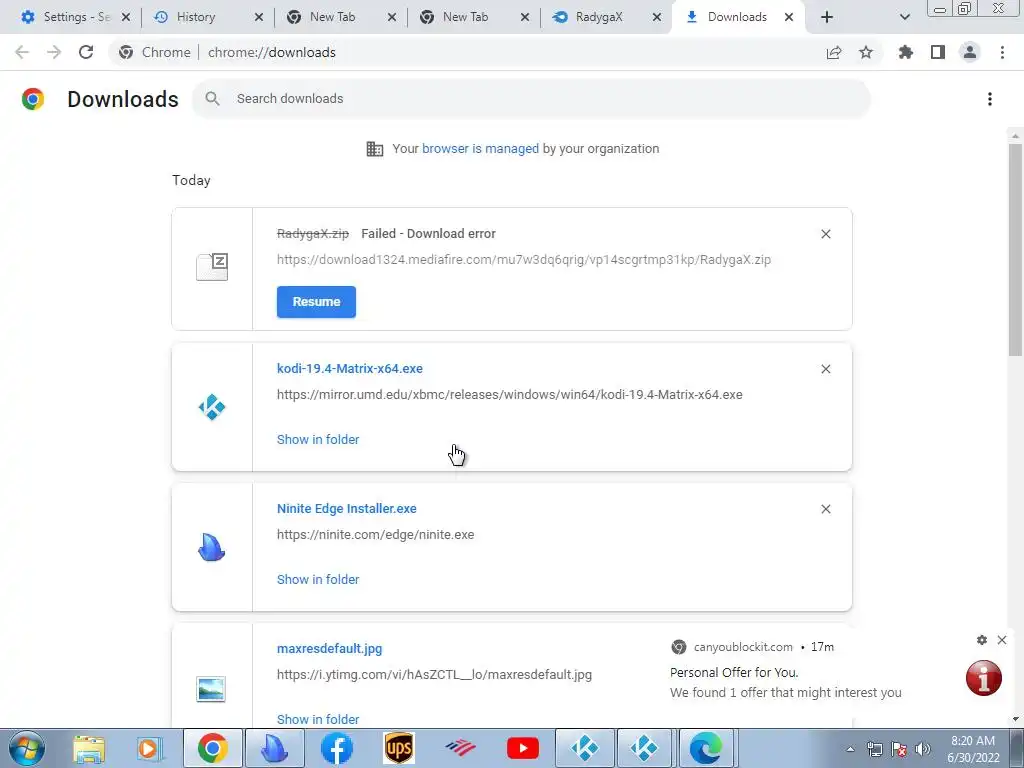Click the Chrome taskbar button
Viewport: 1024px width, 768px height.
click(x=212, y=748)
